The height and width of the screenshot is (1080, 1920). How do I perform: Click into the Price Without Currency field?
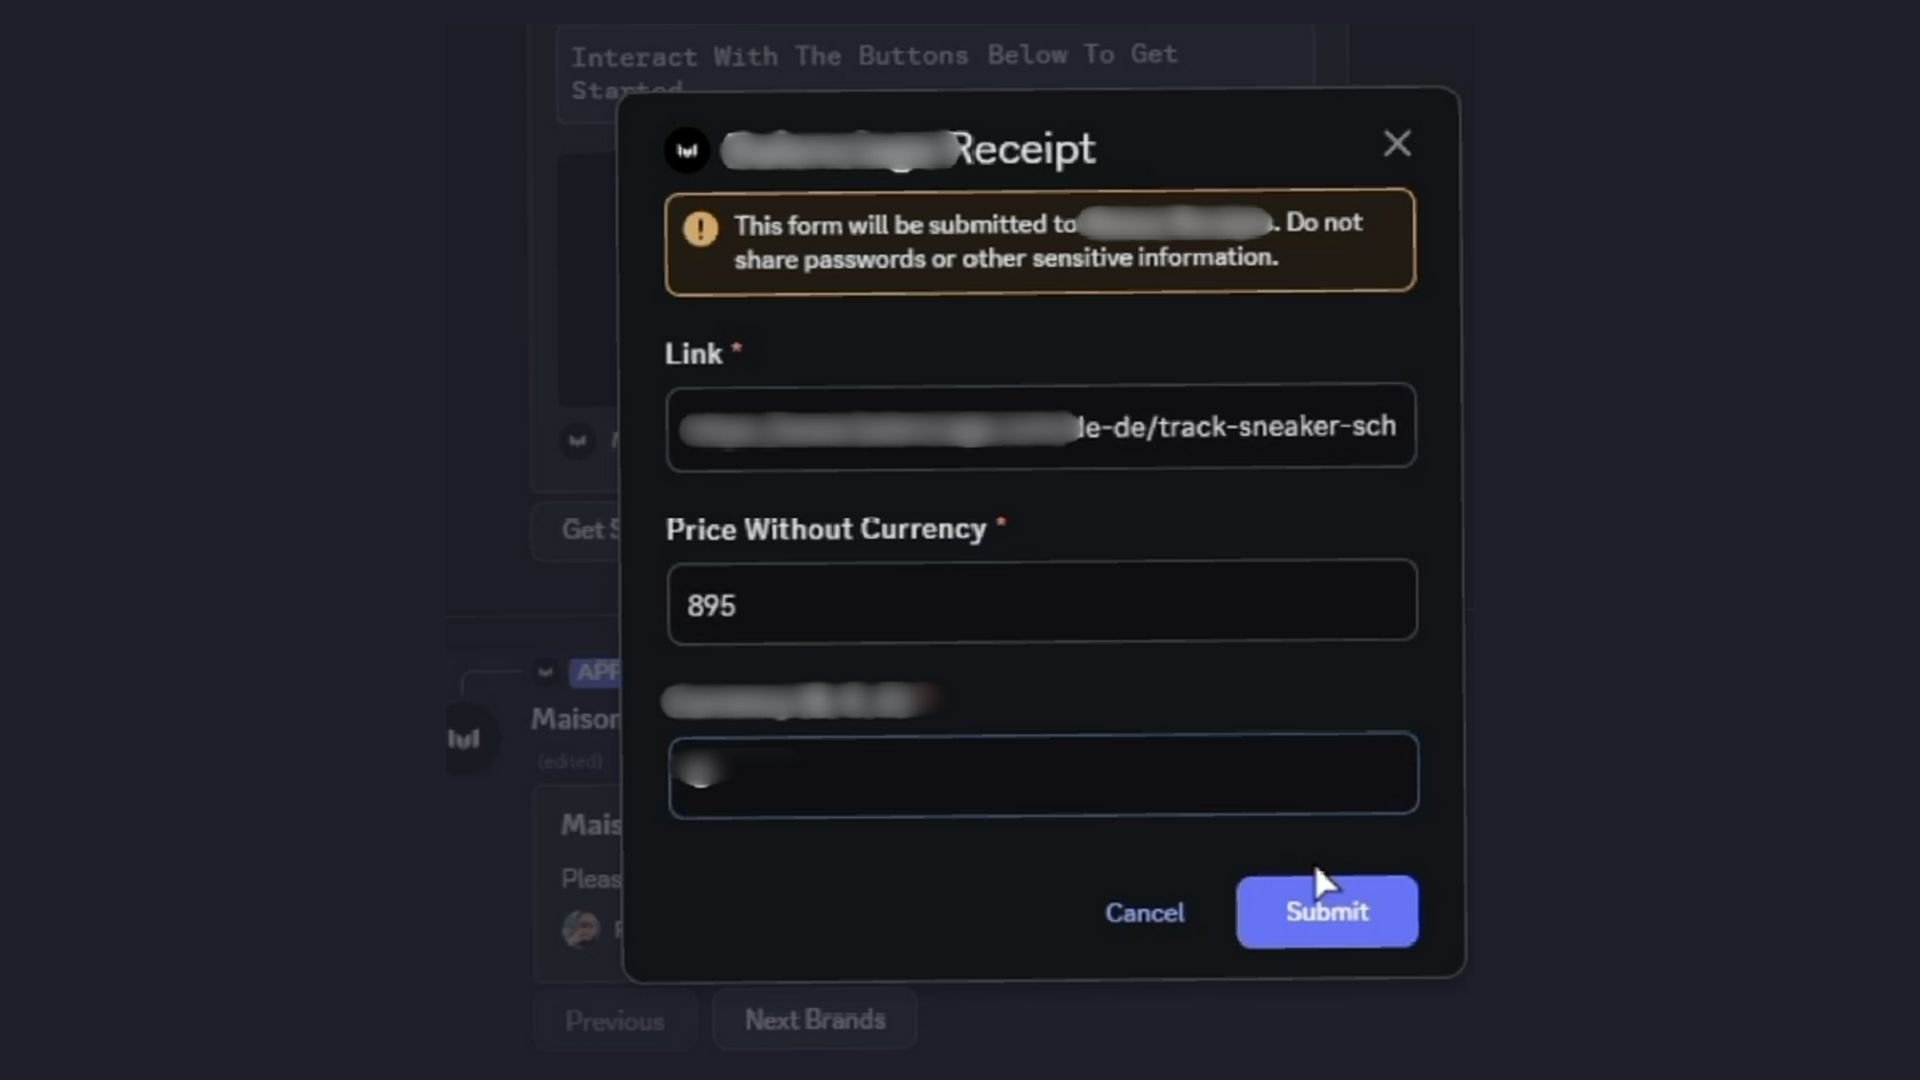tap(1040, 601)
